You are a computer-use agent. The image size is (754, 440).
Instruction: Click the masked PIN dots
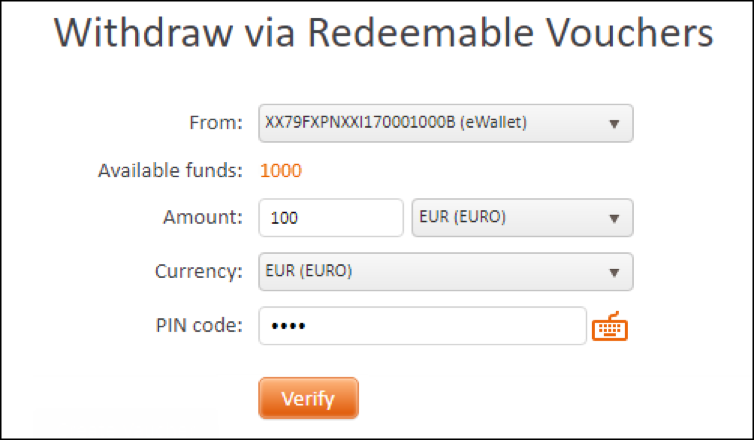pyautogui.click(x=288, y=327)
